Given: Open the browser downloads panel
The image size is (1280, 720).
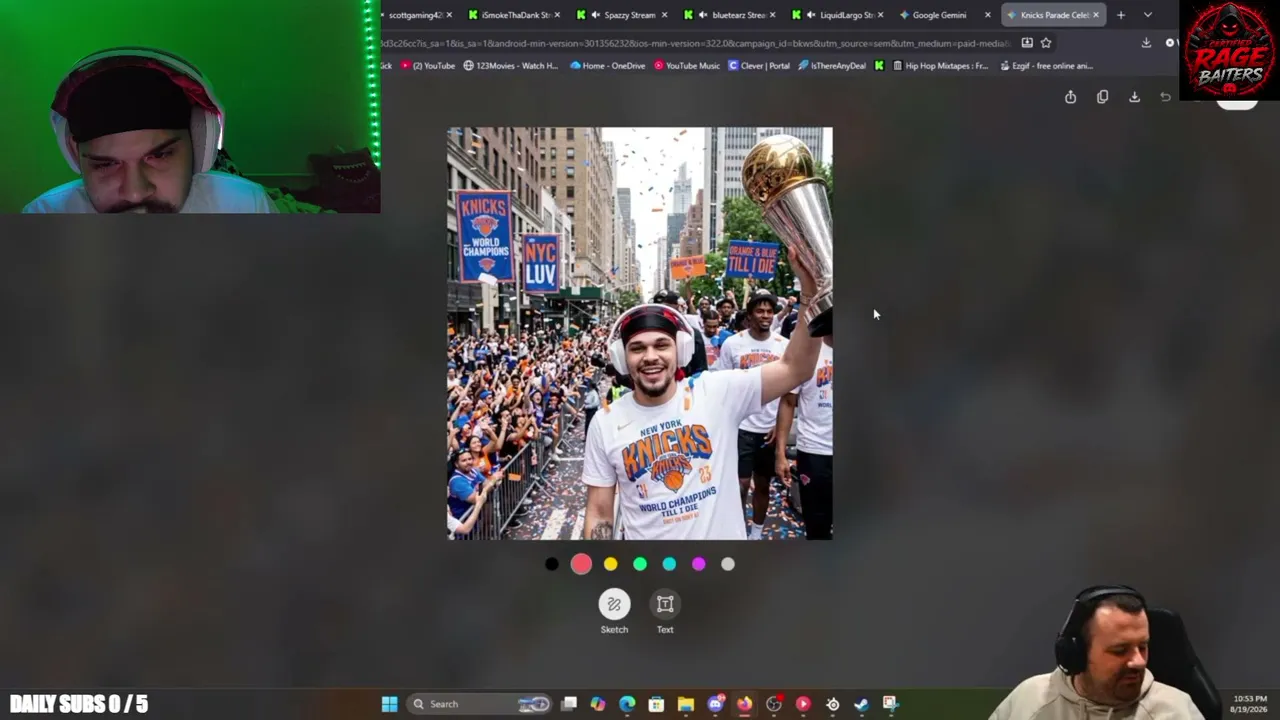Looking at the screenshot, I should [1146, 43].
